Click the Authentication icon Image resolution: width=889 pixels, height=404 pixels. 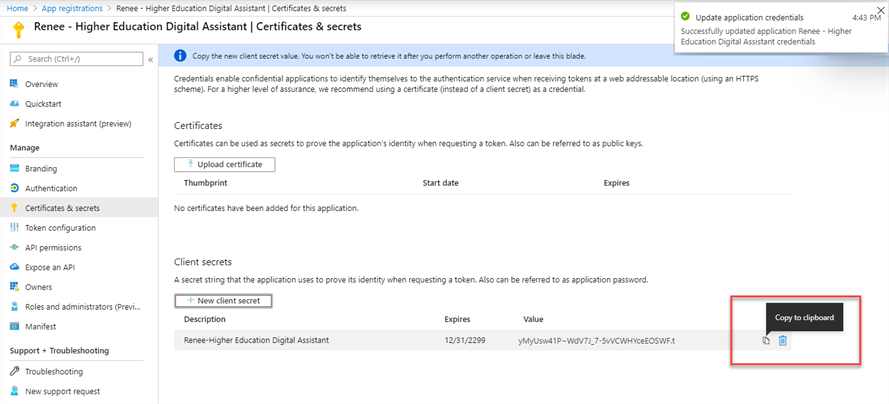pyautogui.click(x=15, y=188)
